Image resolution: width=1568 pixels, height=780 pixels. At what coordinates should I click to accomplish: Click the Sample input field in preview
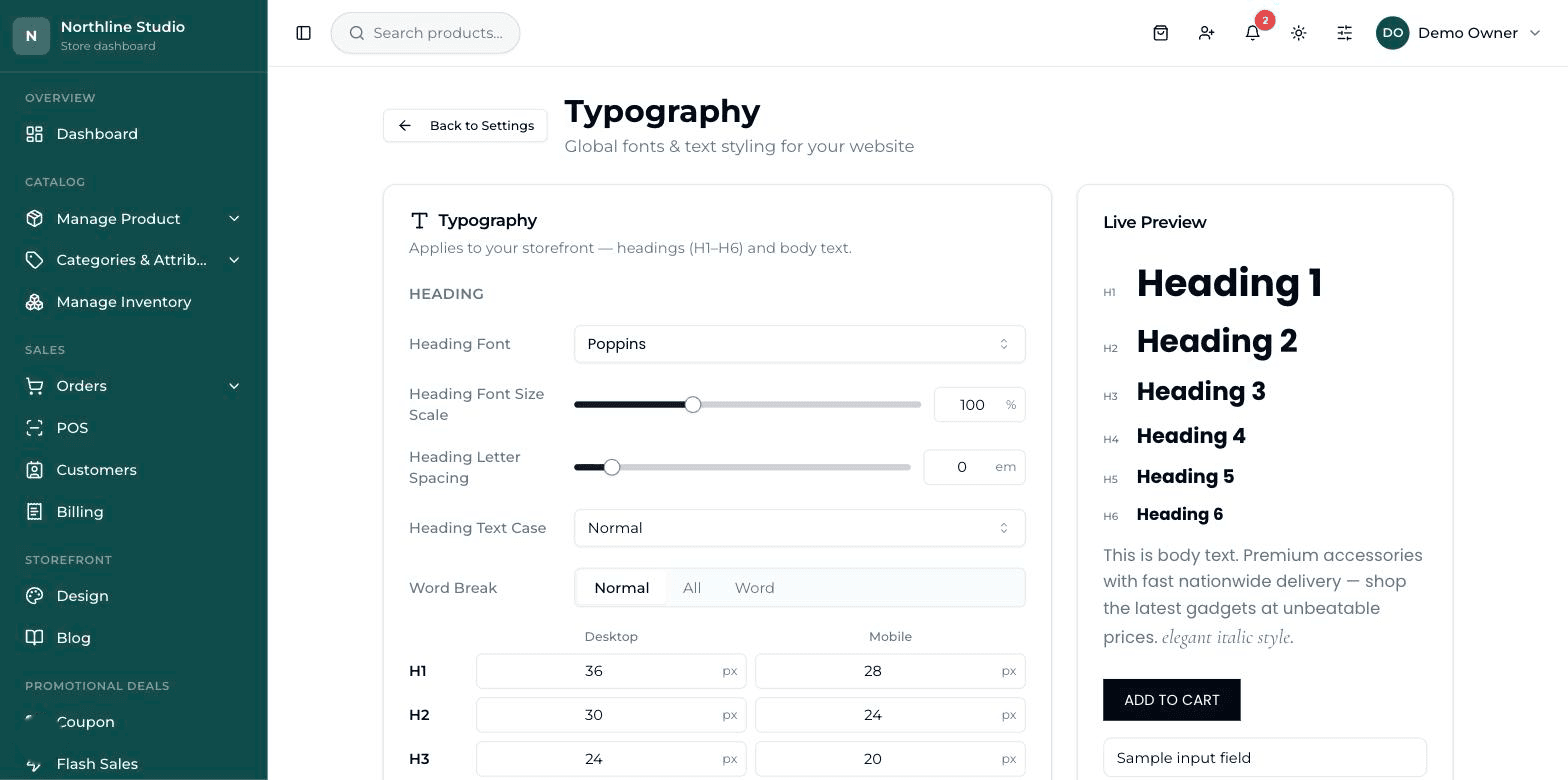pos(1265,758)
